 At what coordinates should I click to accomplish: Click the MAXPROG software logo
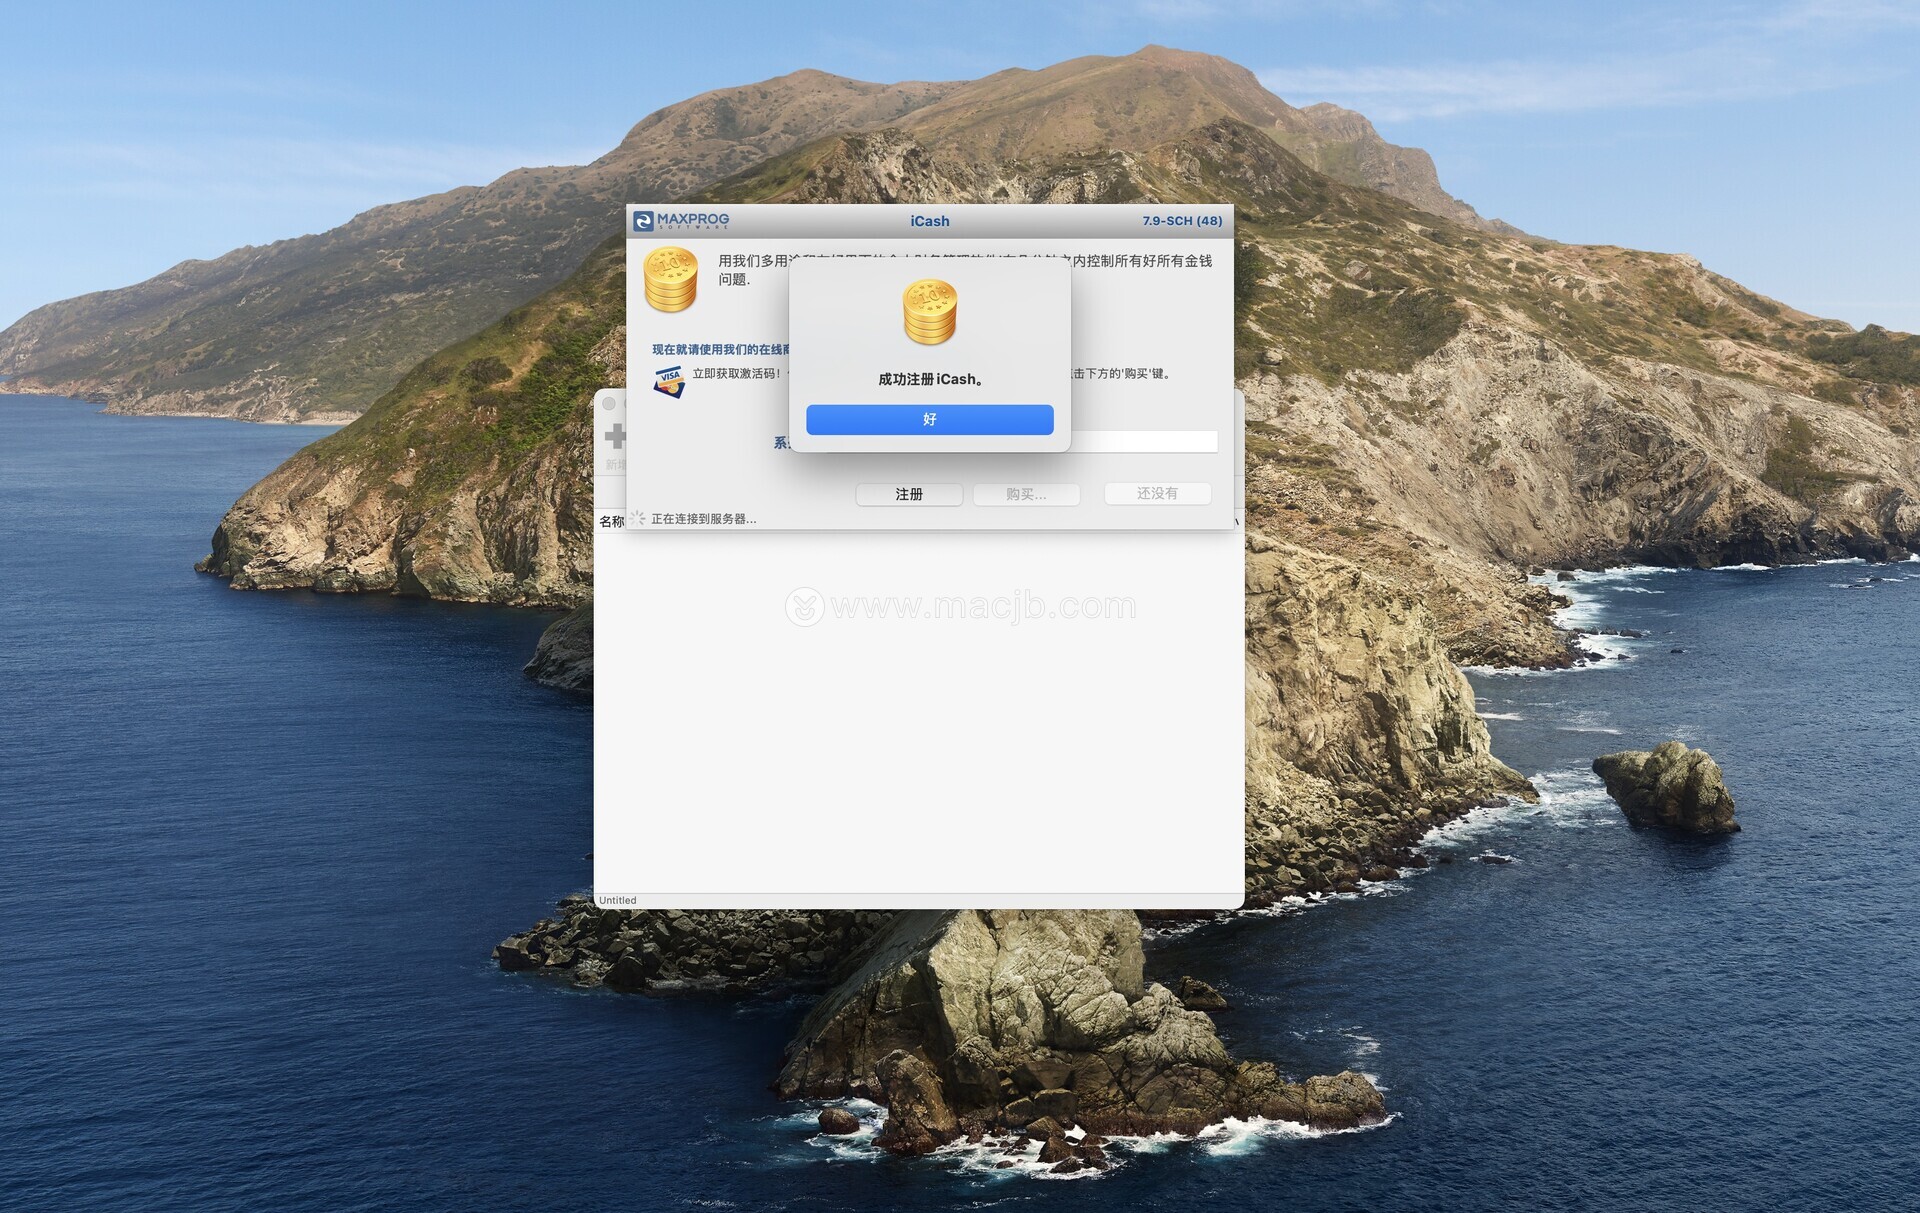(x=681, y=220)
